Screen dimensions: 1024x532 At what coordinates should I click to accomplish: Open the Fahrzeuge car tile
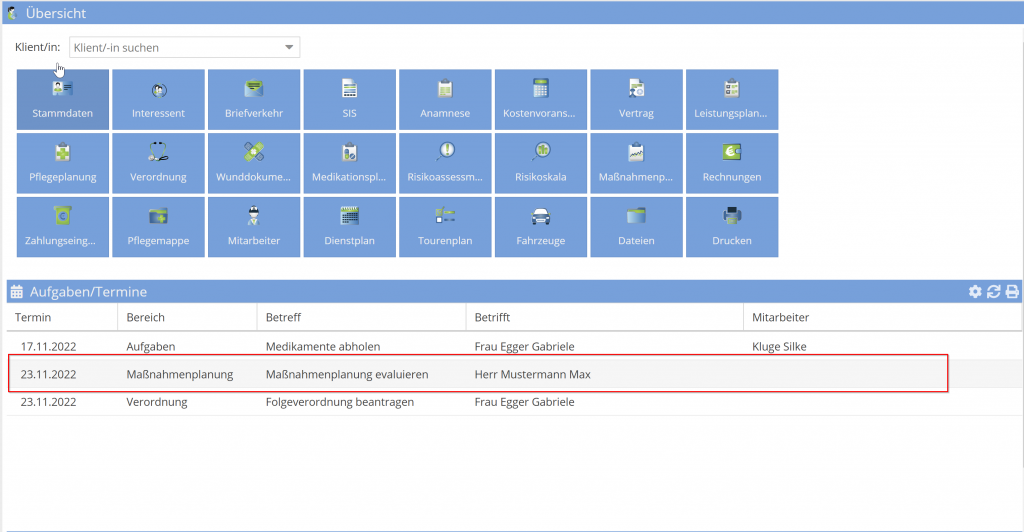(541, 227)
